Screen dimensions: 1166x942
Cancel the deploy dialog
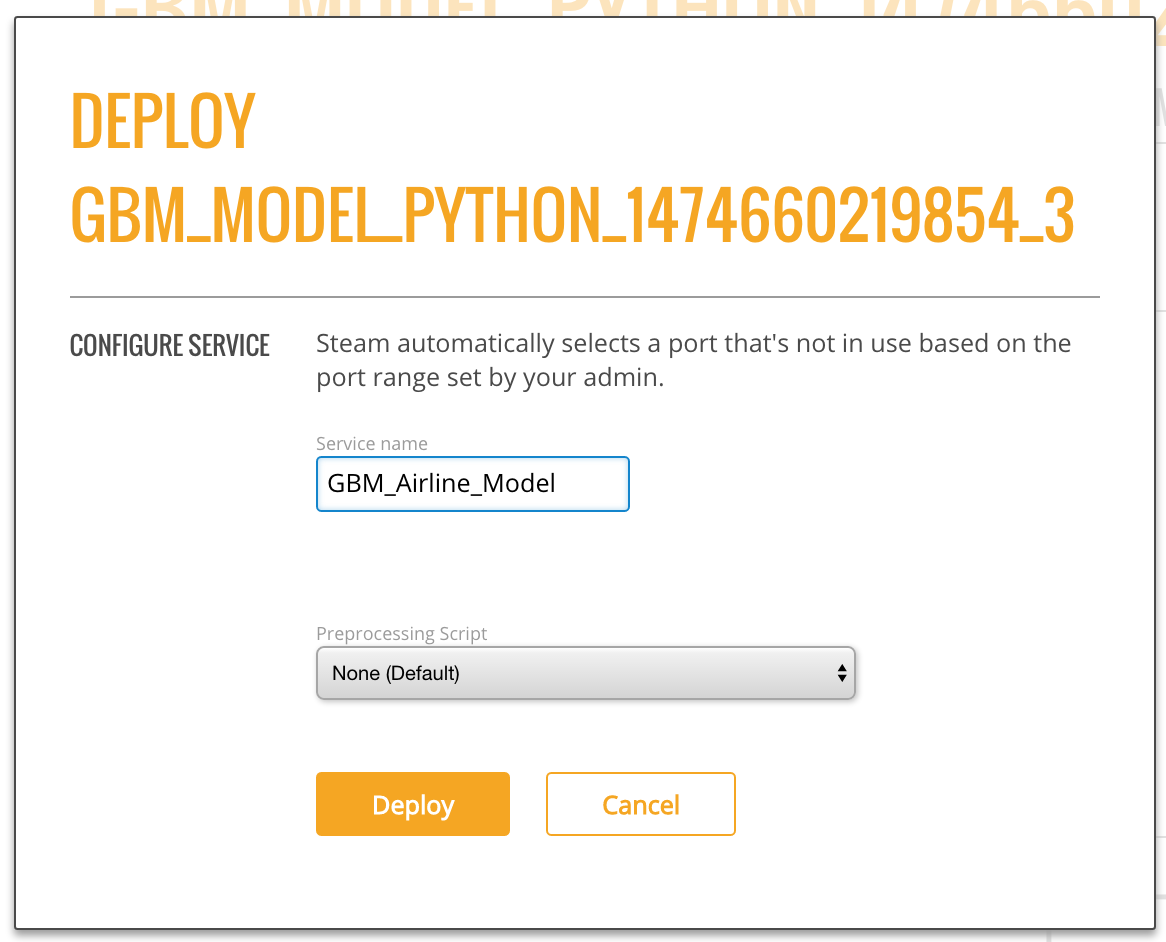coord(640,805)
